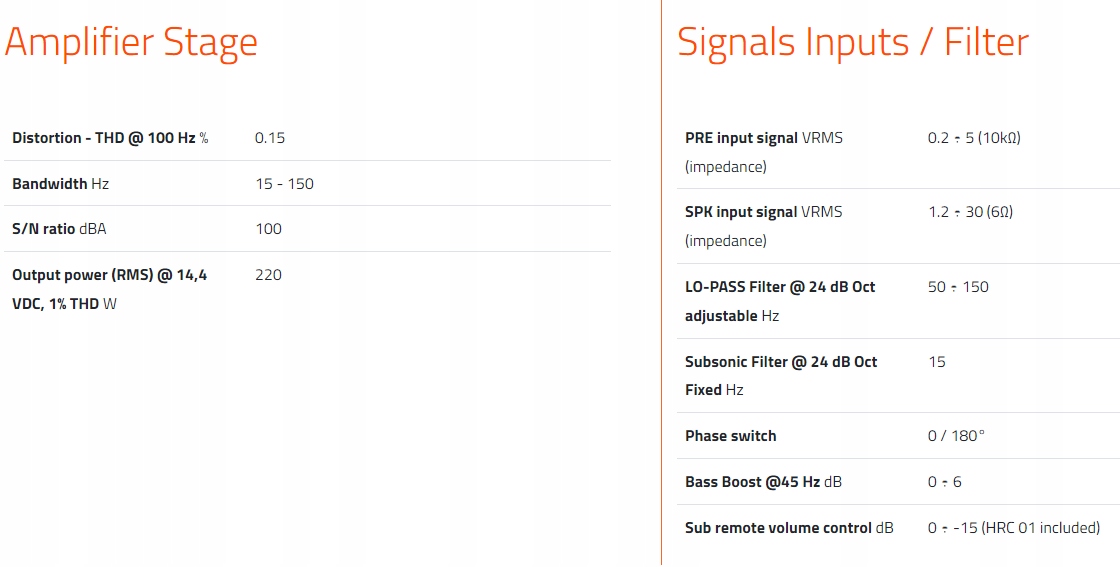Viewport: 1120px width, 567px height.
Task: Select the S/N ratio dBA label
Action: click(x=59, y=229)
